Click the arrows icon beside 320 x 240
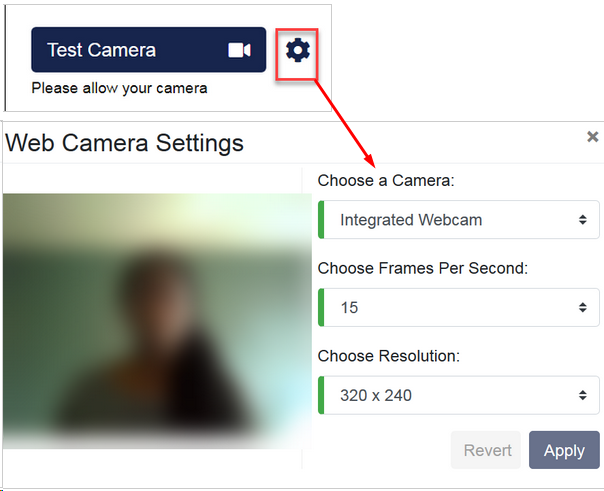 [x=582, y=395]
